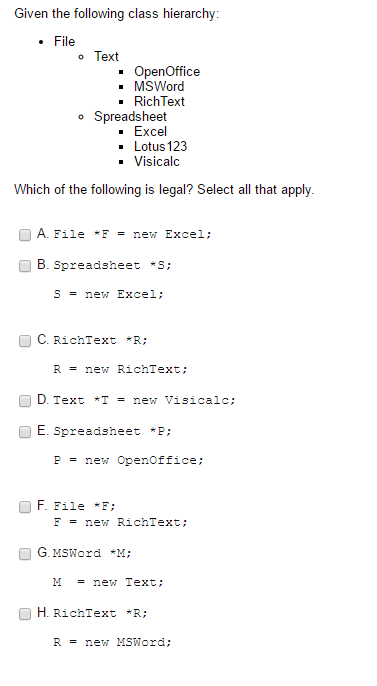377x686 pixels.
Task: Tick checkbox B for Spreadsheet *S
Action: pyautogui.click(x=25, y=266)
